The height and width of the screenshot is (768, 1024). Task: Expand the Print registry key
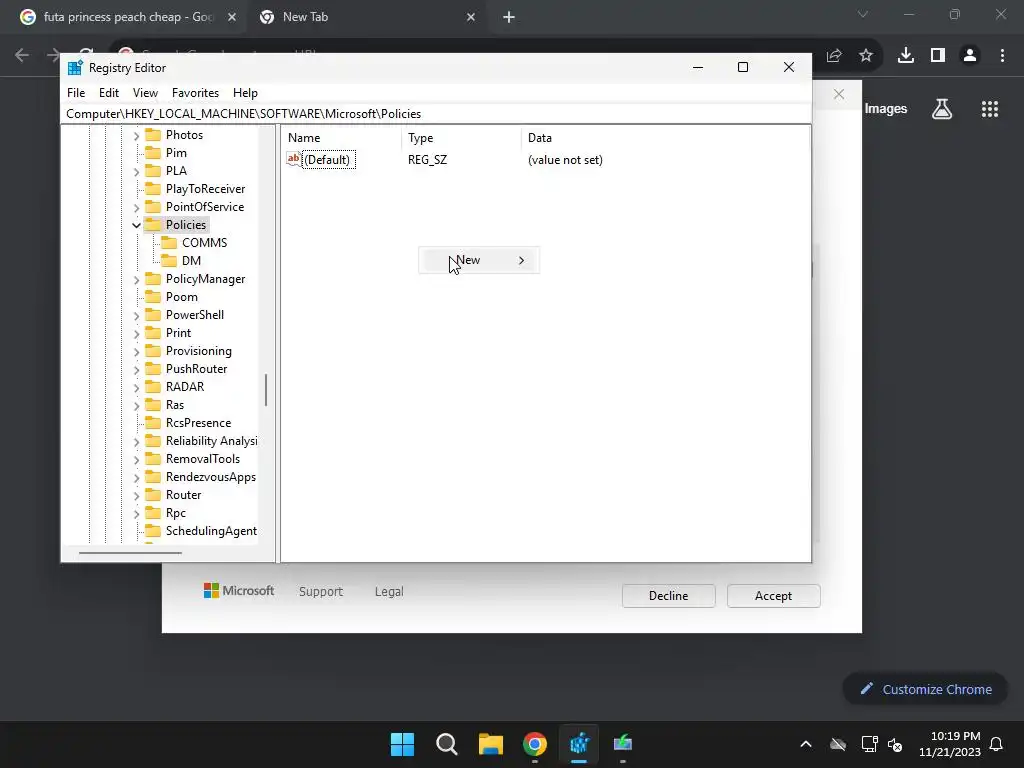pos(136,334)
